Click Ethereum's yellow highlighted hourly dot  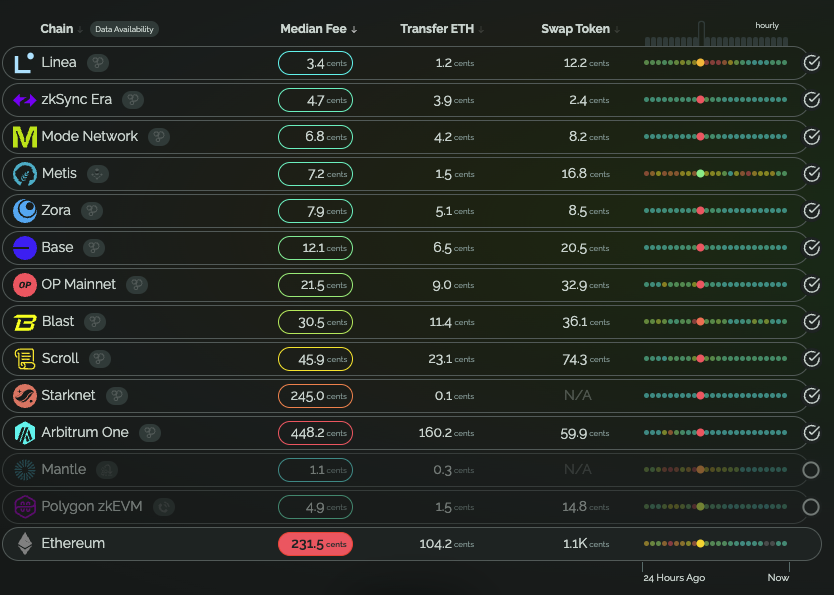700,543
